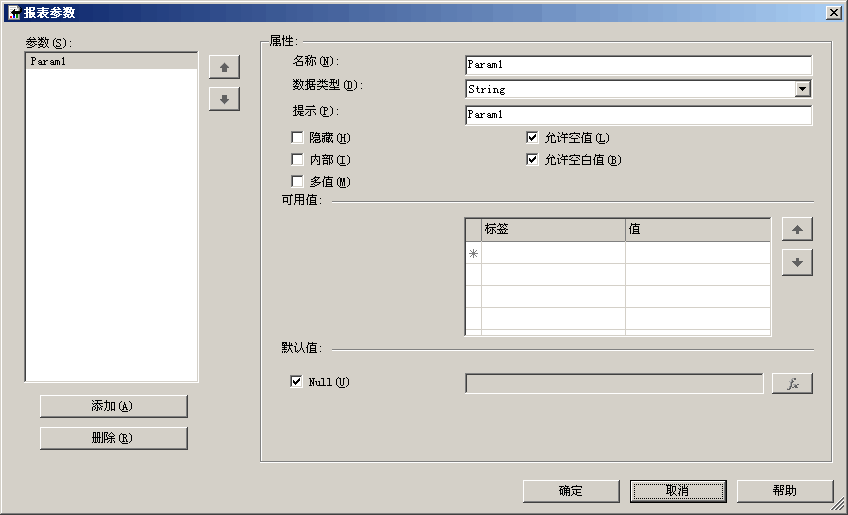Open help via 帮助 button
Screen dimensions: 848x515
[784, 491]
